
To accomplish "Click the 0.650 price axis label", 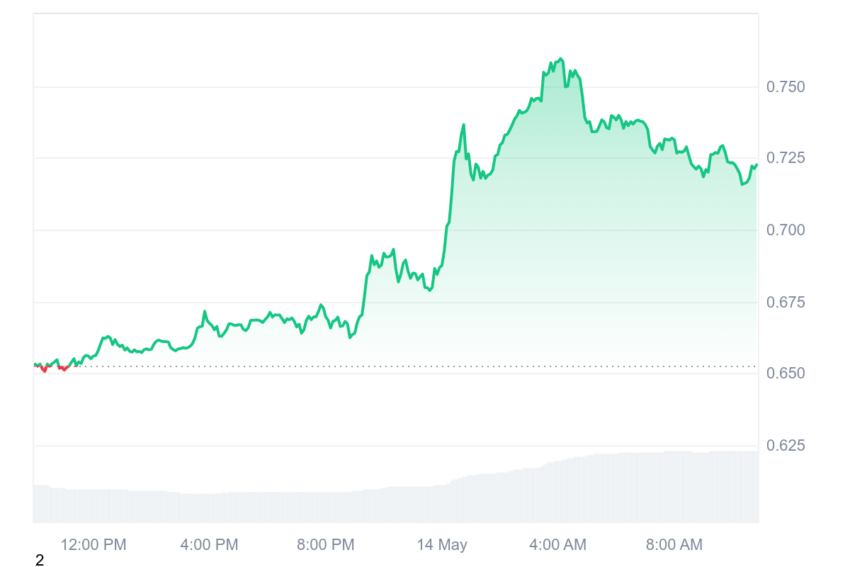I will click(785, 373).
